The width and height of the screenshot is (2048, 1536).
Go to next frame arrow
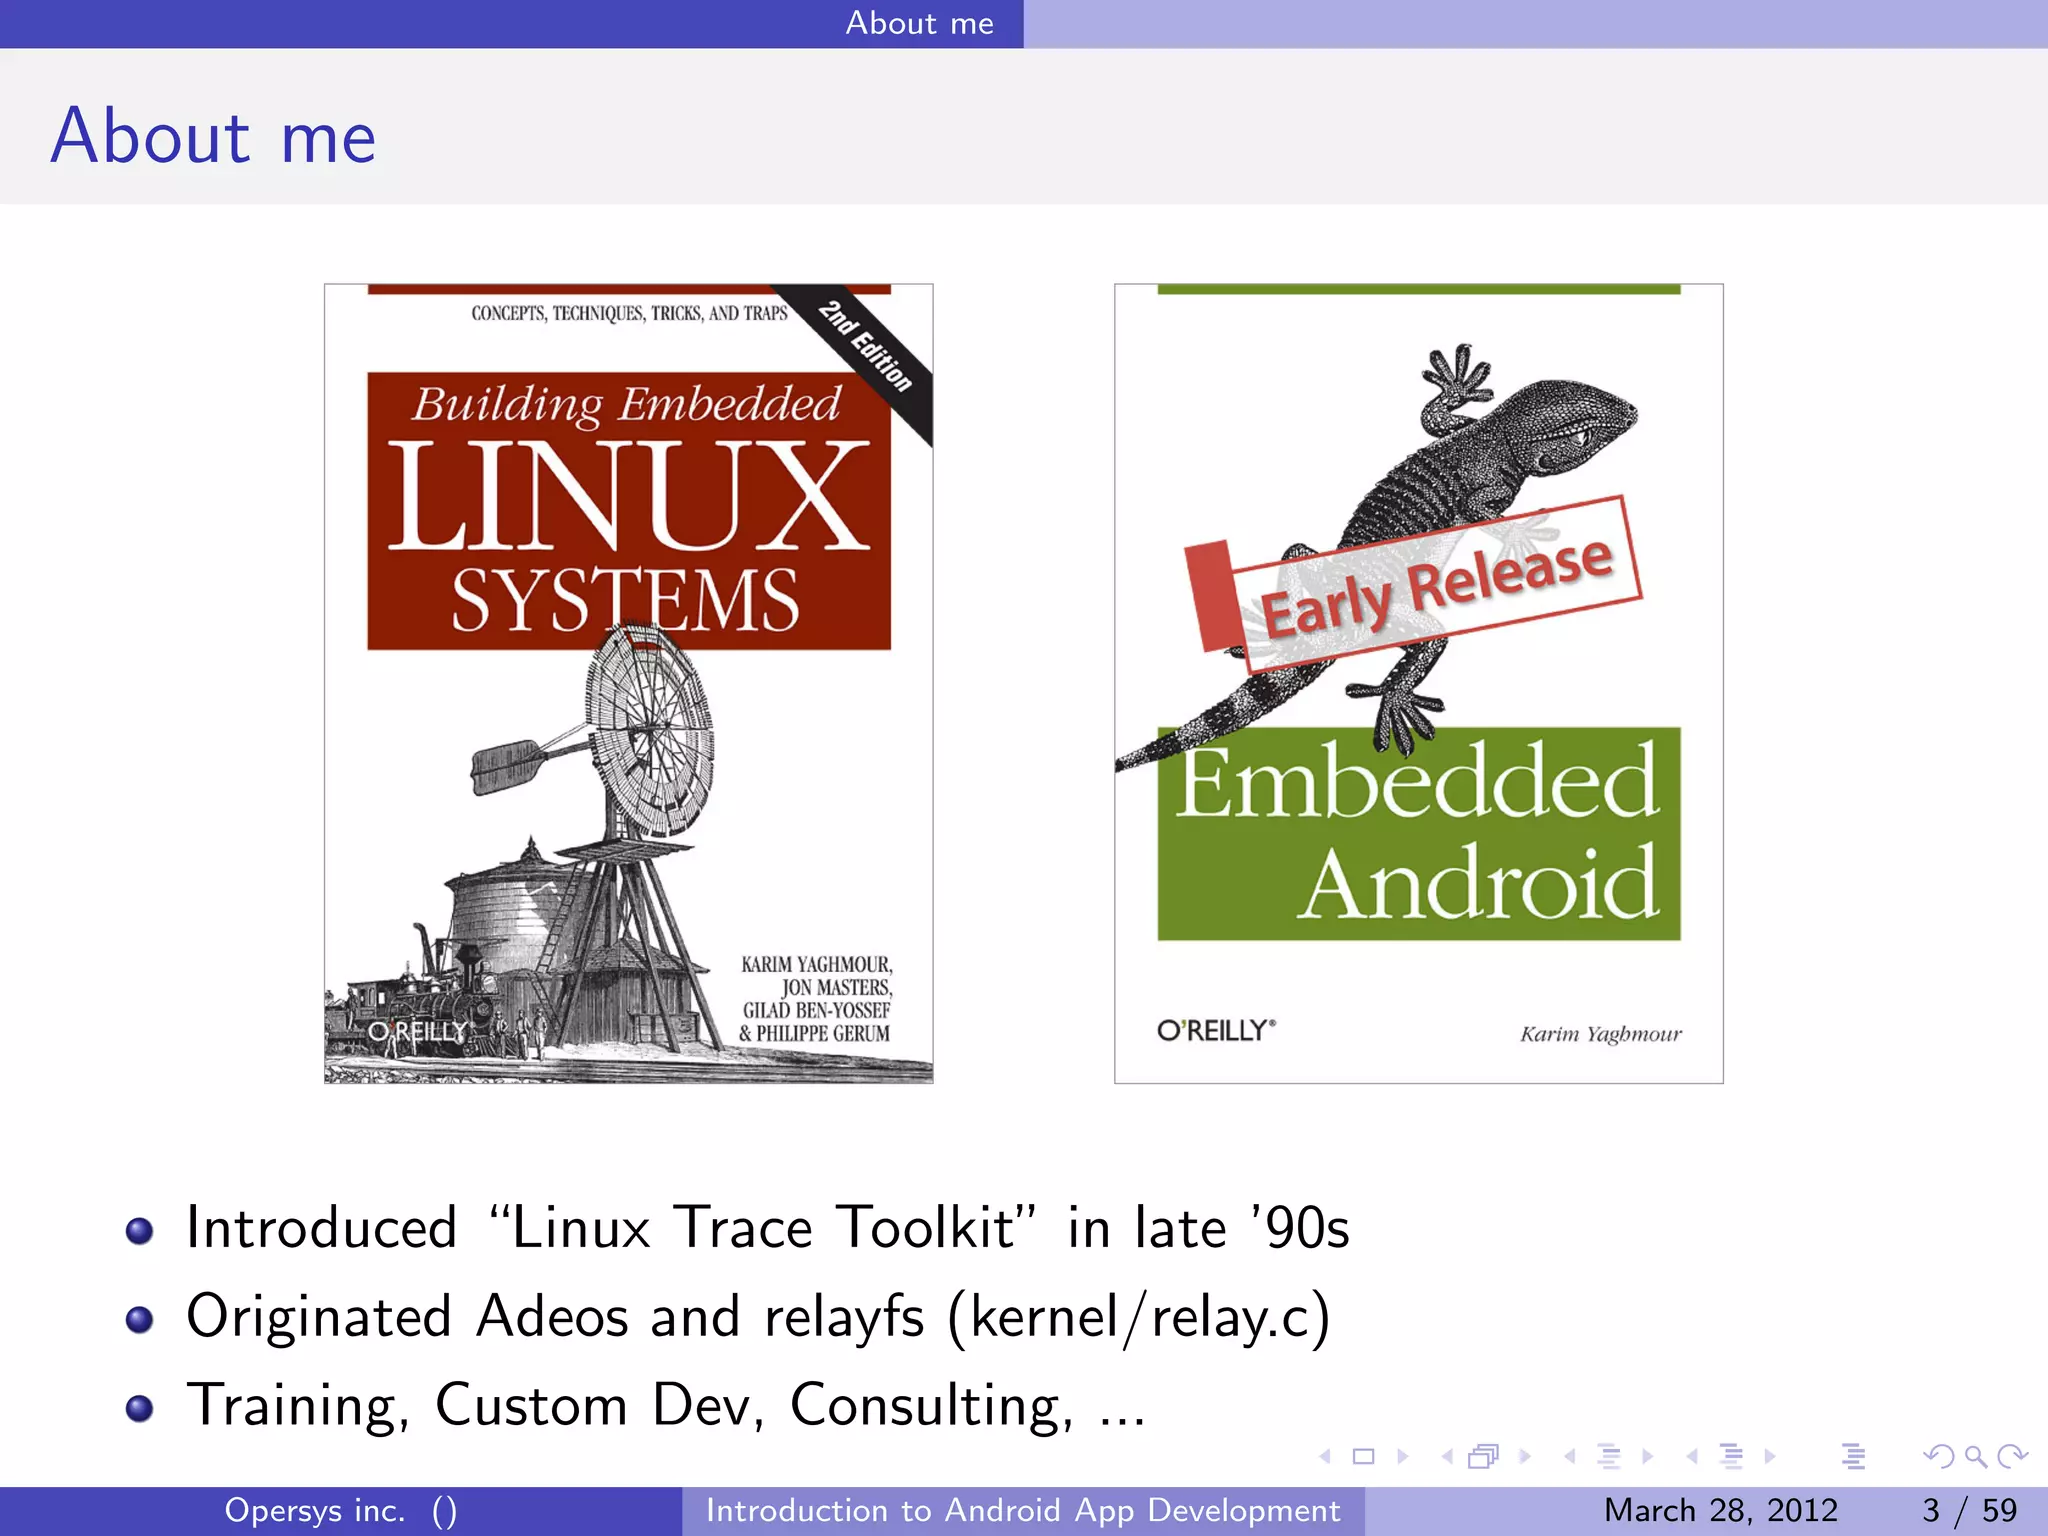point(1525,1457)
